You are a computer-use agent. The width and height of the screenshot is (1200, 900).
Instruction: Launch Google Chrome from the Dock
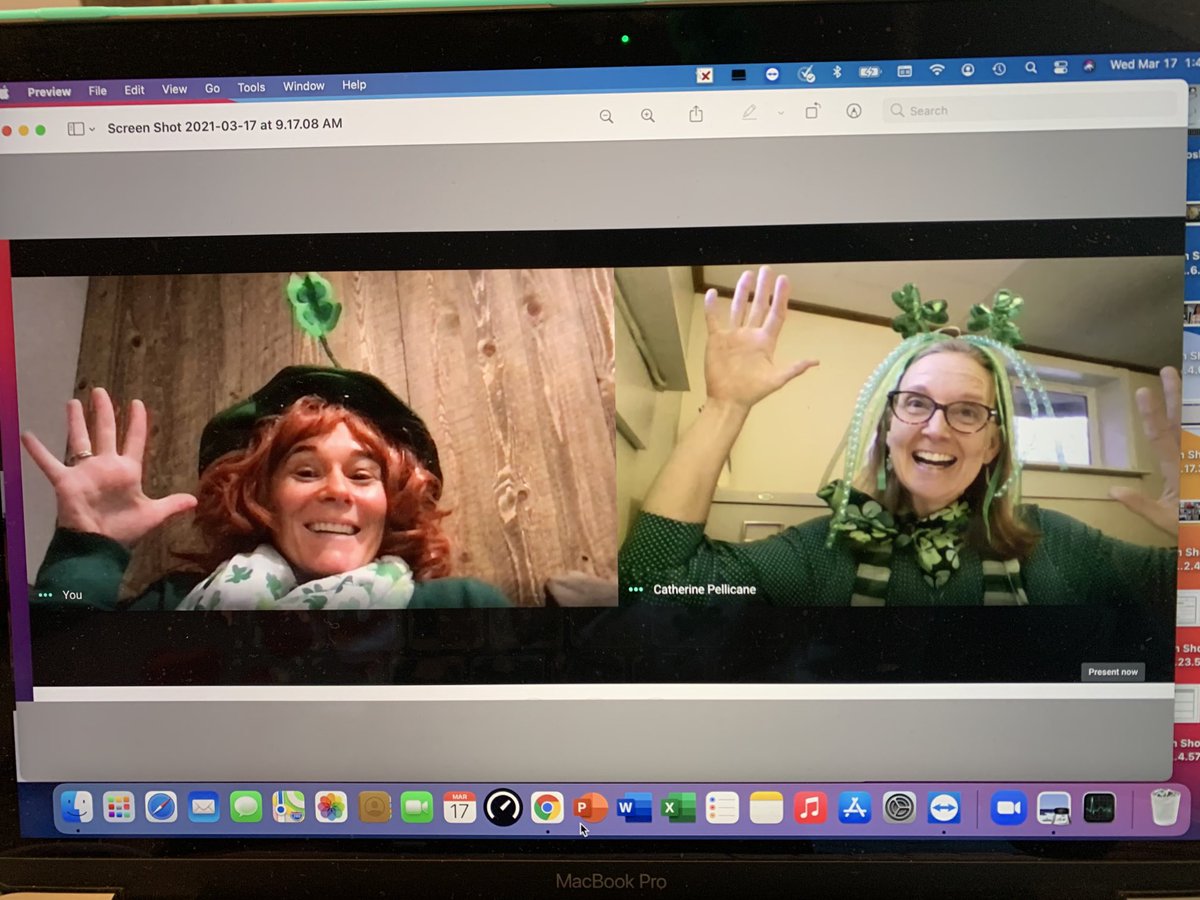click(x=547, y=806)
